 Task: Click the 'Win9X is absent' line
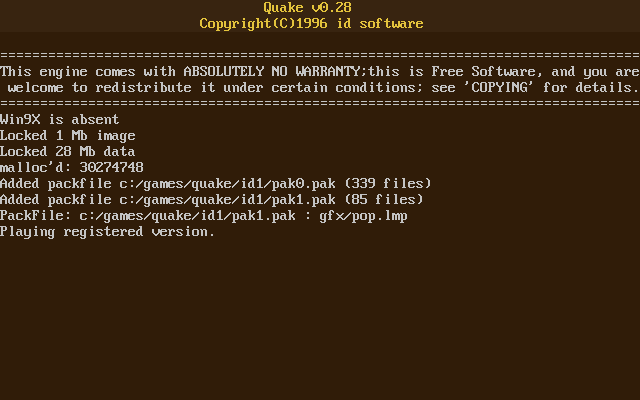(60, 120)
